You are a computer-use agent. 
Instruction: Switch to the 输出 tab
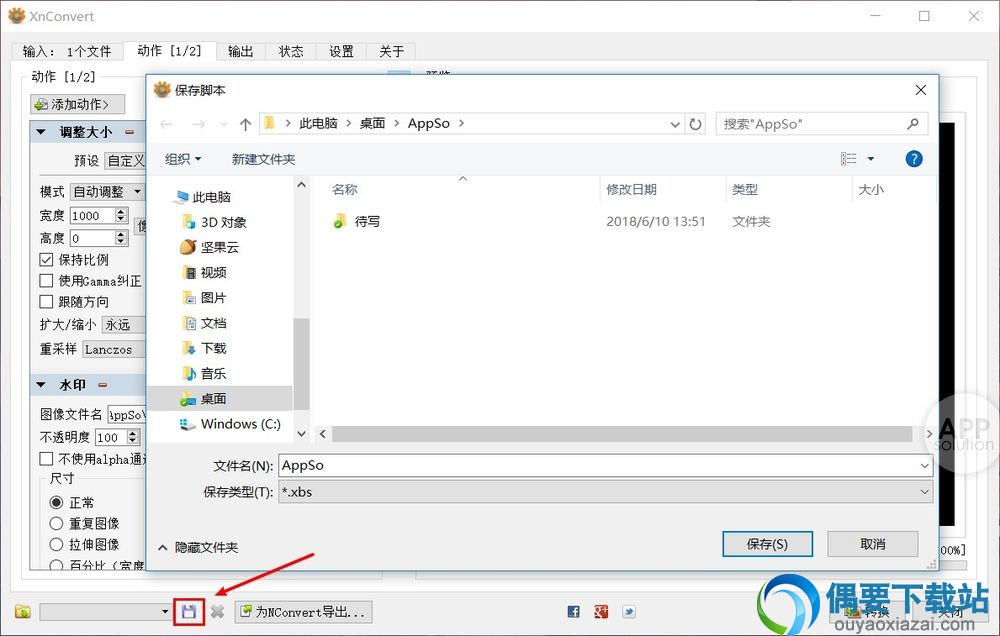pyautogui.click(x=240, y=51)
